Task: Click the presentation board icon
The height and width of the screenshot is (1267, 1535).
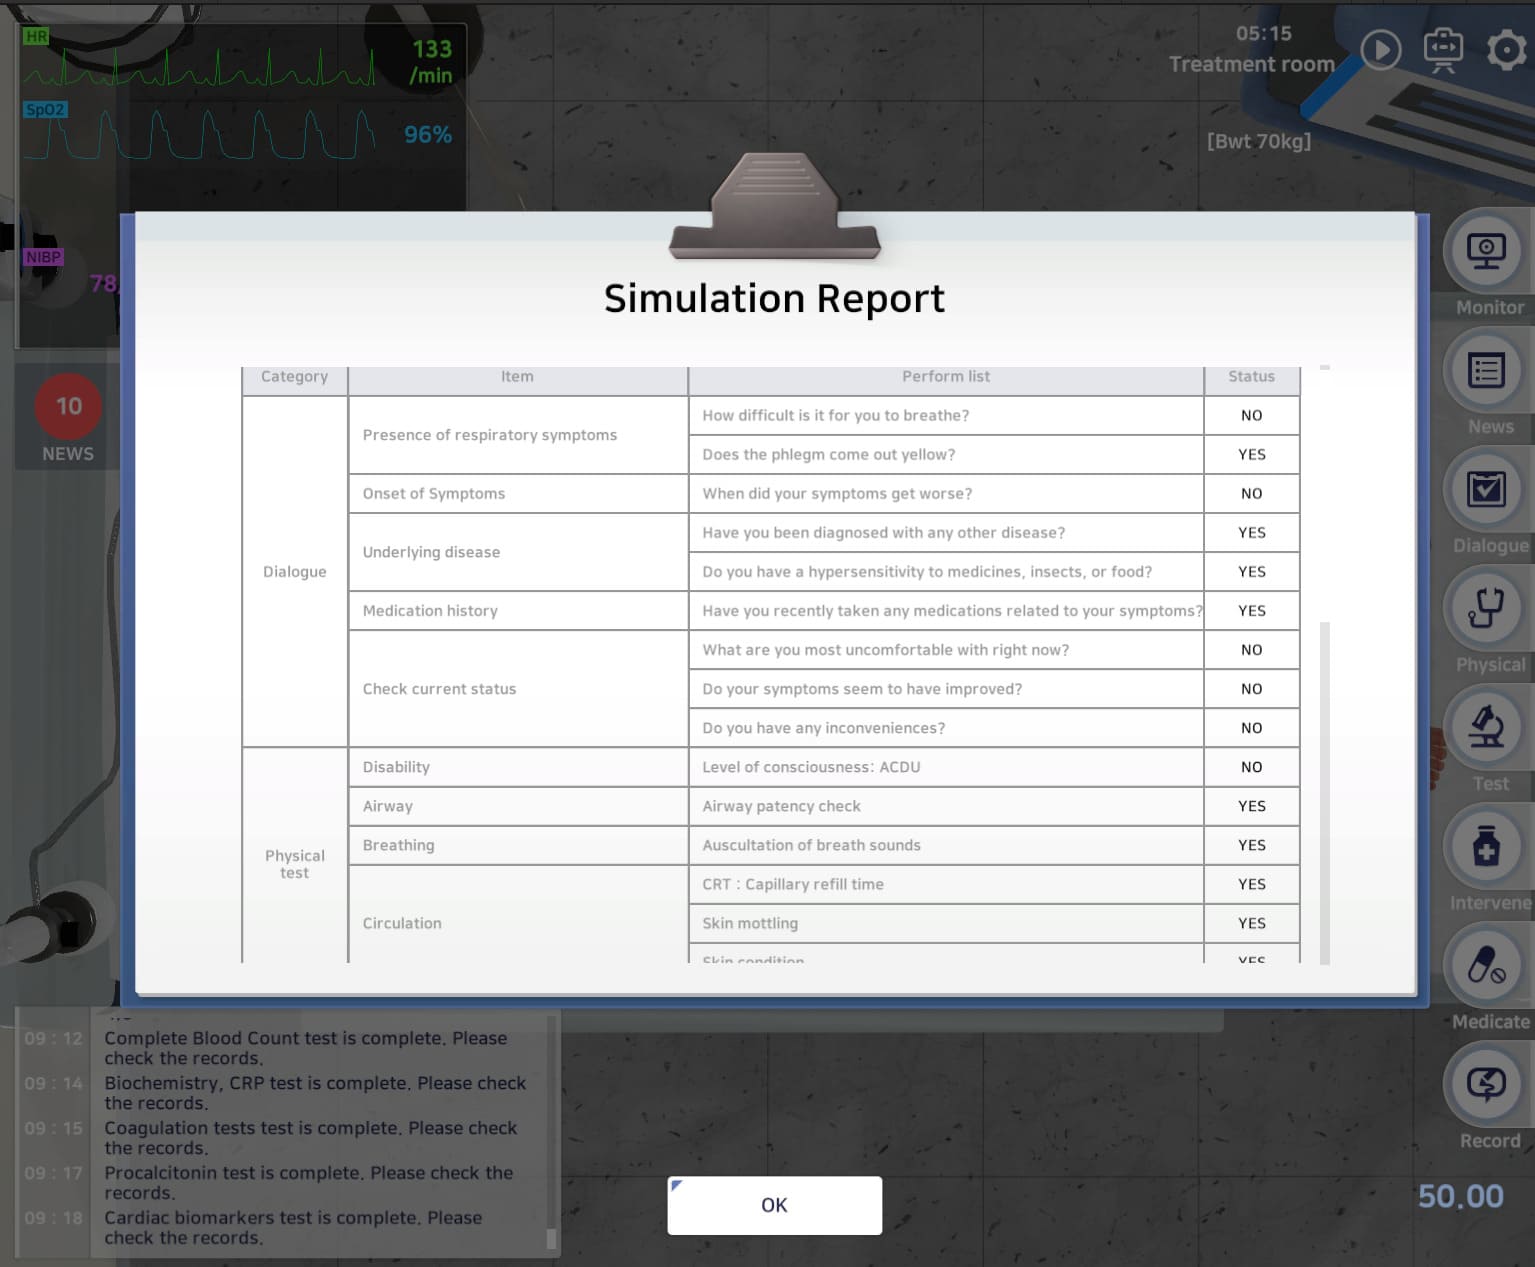Action: coord(1442,50)
